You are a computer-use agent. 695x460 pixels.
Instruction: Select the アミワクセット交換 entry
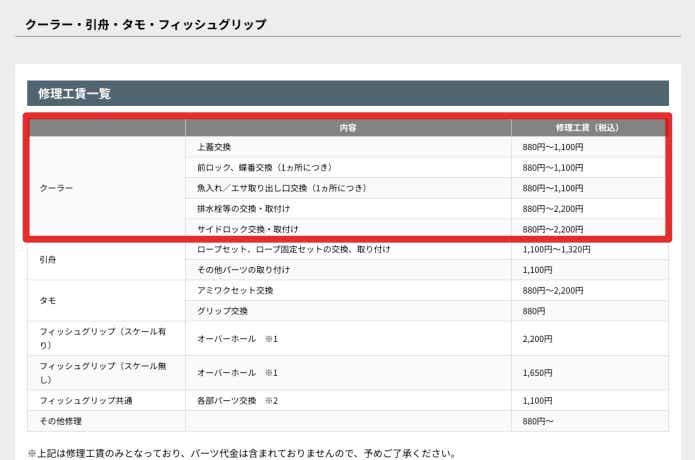point(235,290)
